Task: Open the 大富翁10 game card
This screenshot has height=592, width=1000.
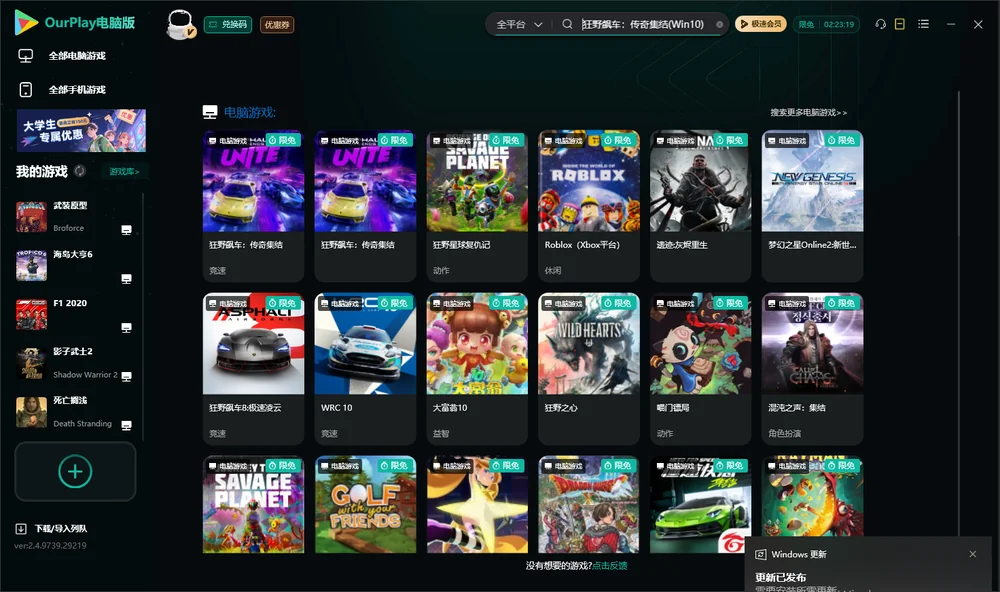Action: pos(477,369)
